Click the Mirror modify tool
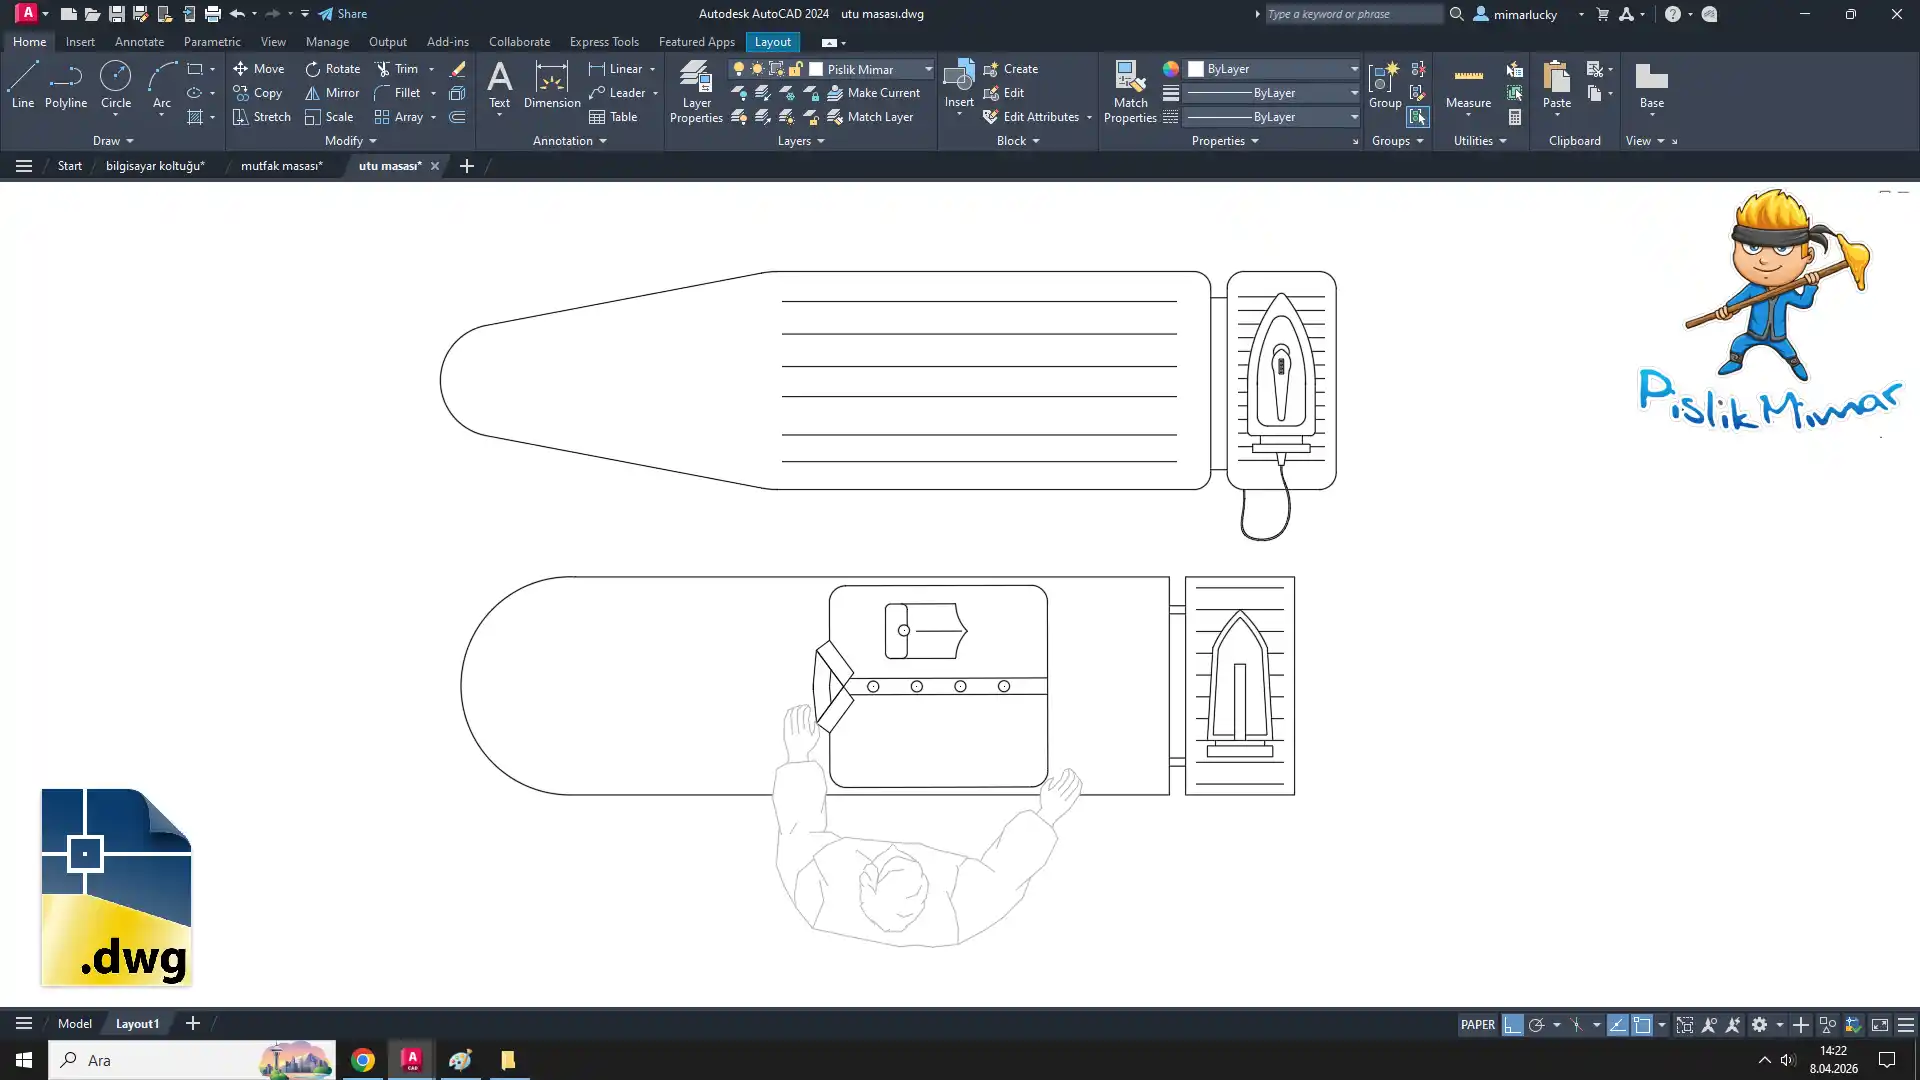The image size is (1920, 1080). pos(331,93)
